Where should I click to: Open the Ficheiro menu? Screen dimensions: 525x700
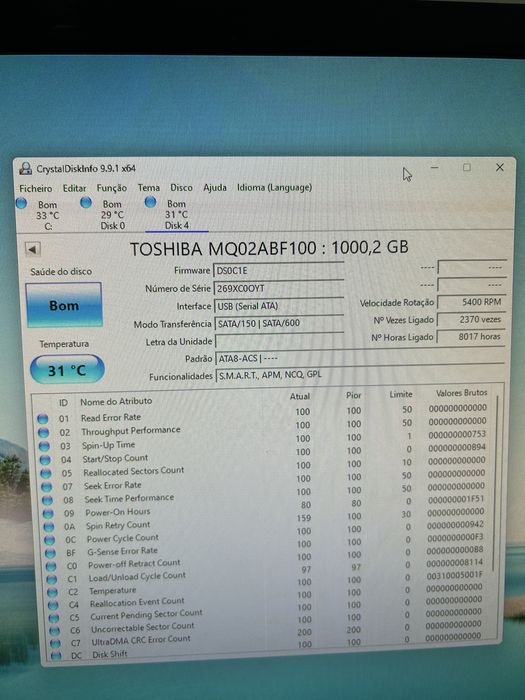point(36,188)
